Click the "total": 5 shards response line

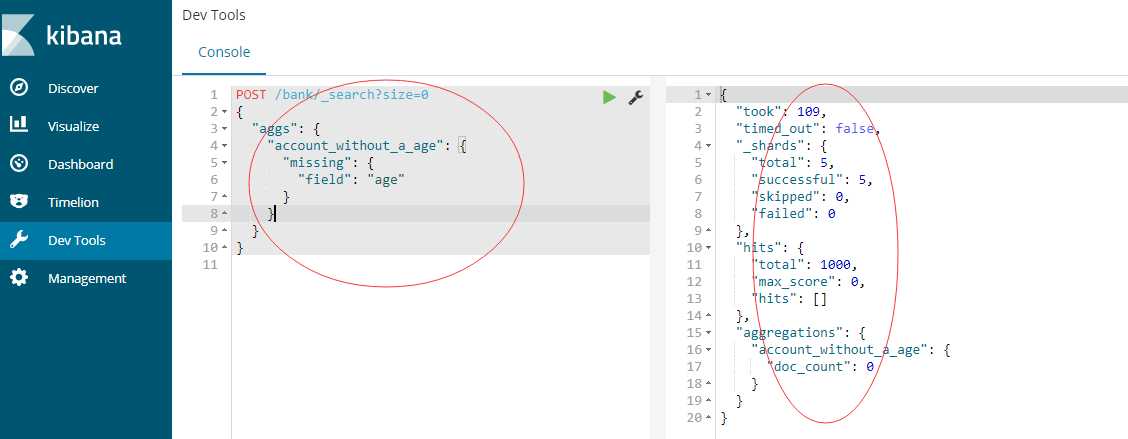click(x=793, y=163)
